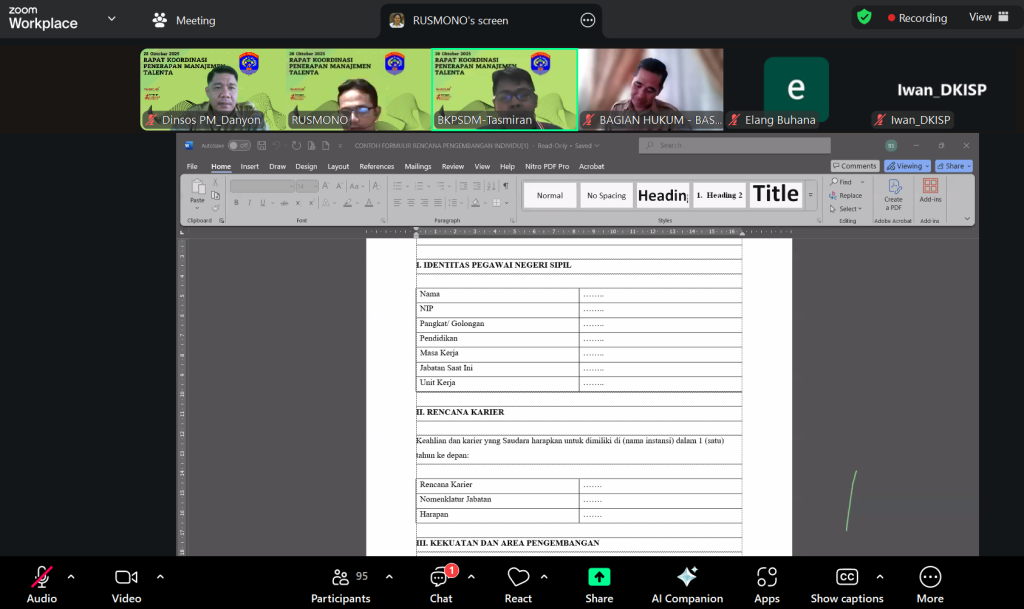Click the green encryption shield icon

click(864, 17)
